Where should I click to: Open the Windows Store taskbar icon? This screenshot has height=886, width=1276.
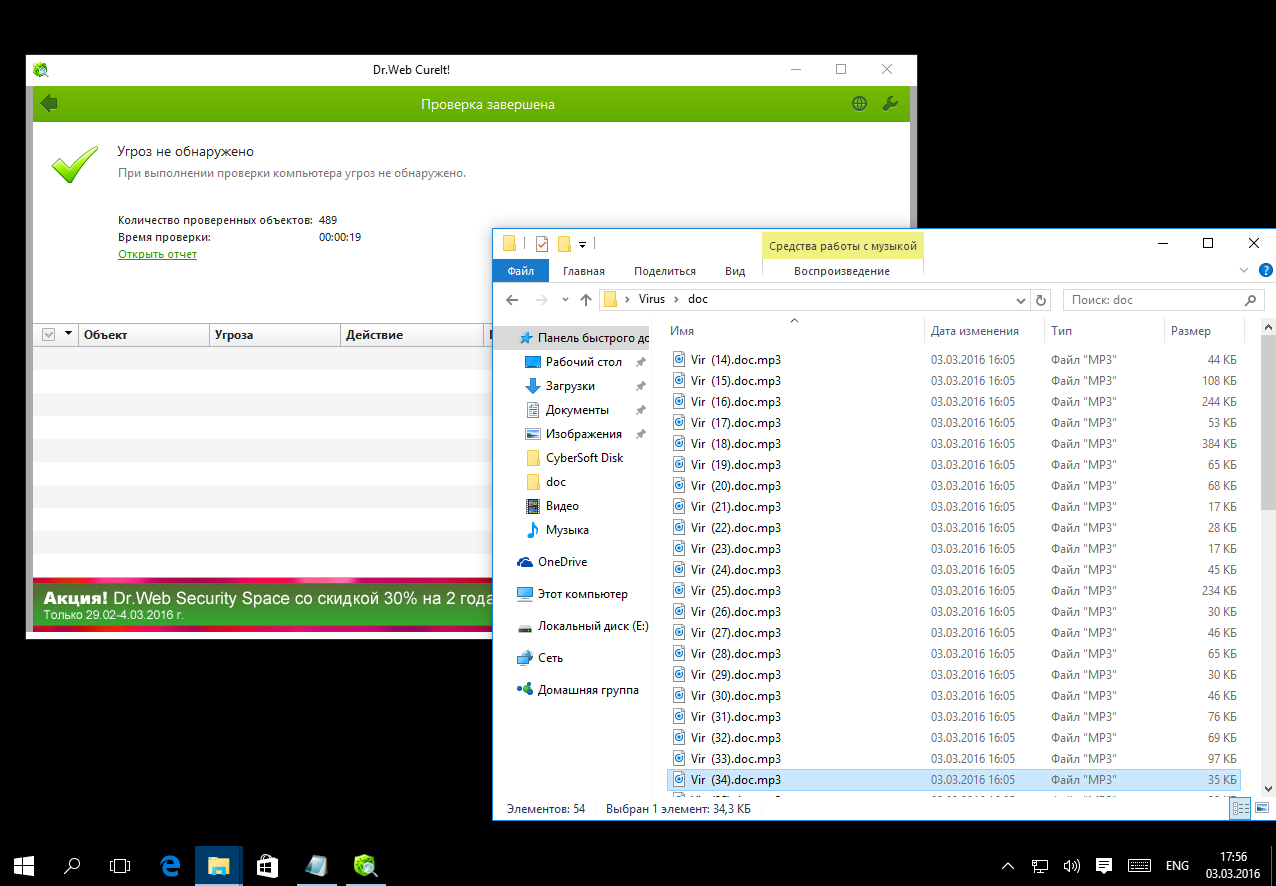[267, 865]
